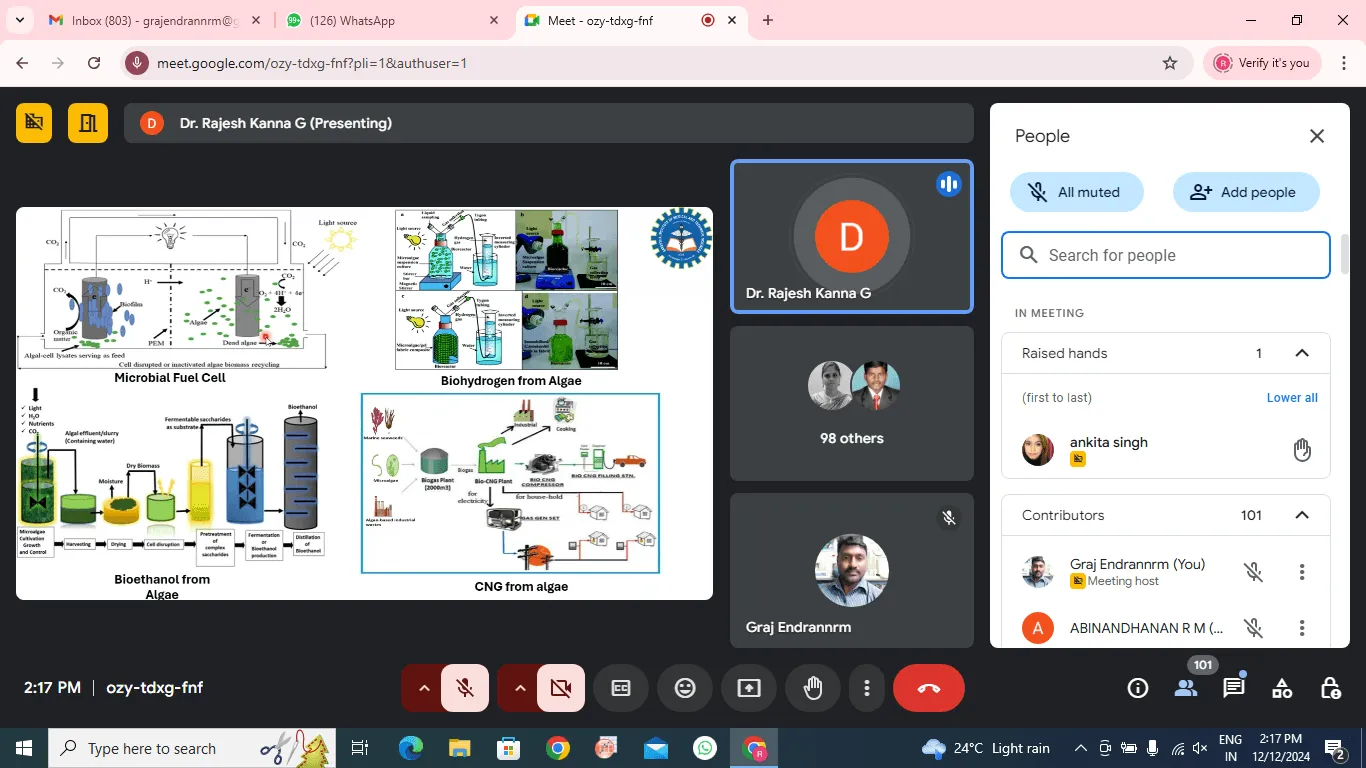1366x768 pixels.
Task: Switch to the WhatsApp browser tab
Action: coord(392,20)
